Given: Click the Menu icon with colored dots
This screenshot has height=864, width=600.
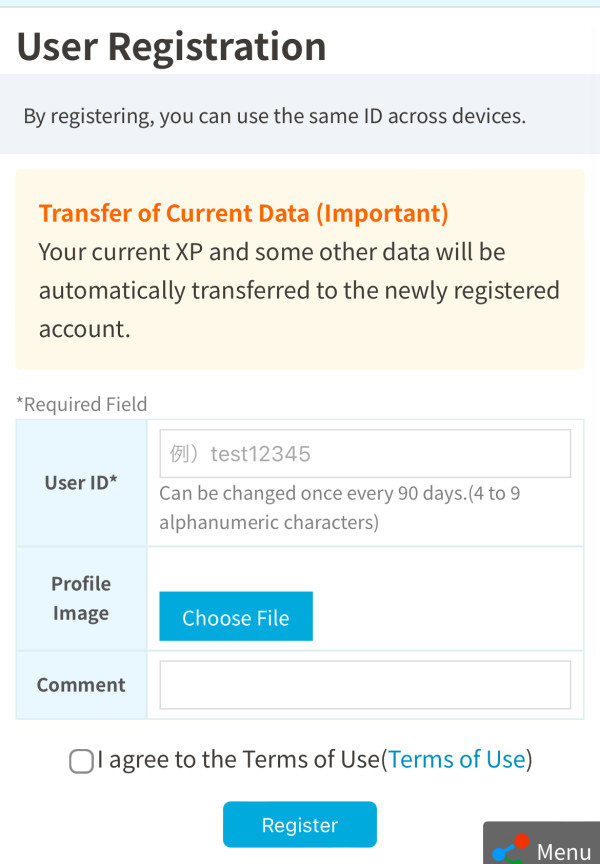Looking at the screenshot, I should [510, 849].
